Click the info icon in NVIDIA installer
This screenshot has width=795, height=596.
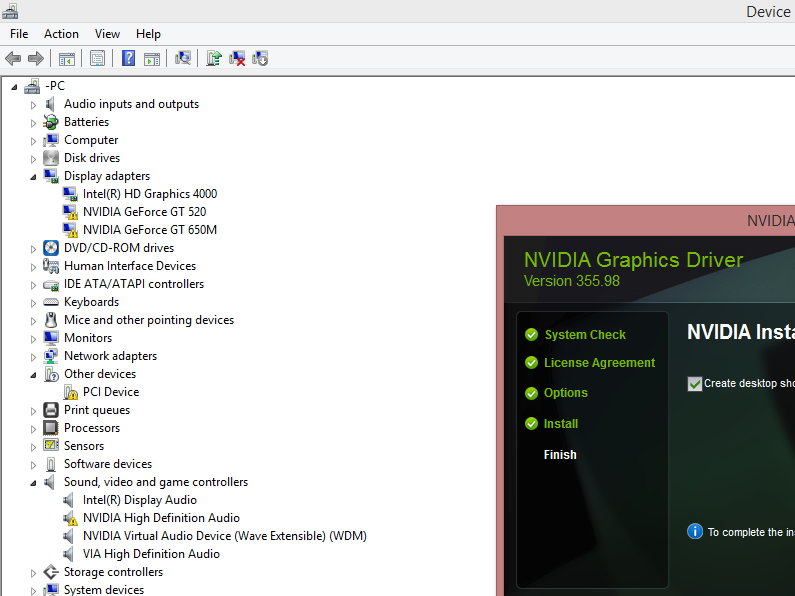pyautogui.click(x=695, y=532)
